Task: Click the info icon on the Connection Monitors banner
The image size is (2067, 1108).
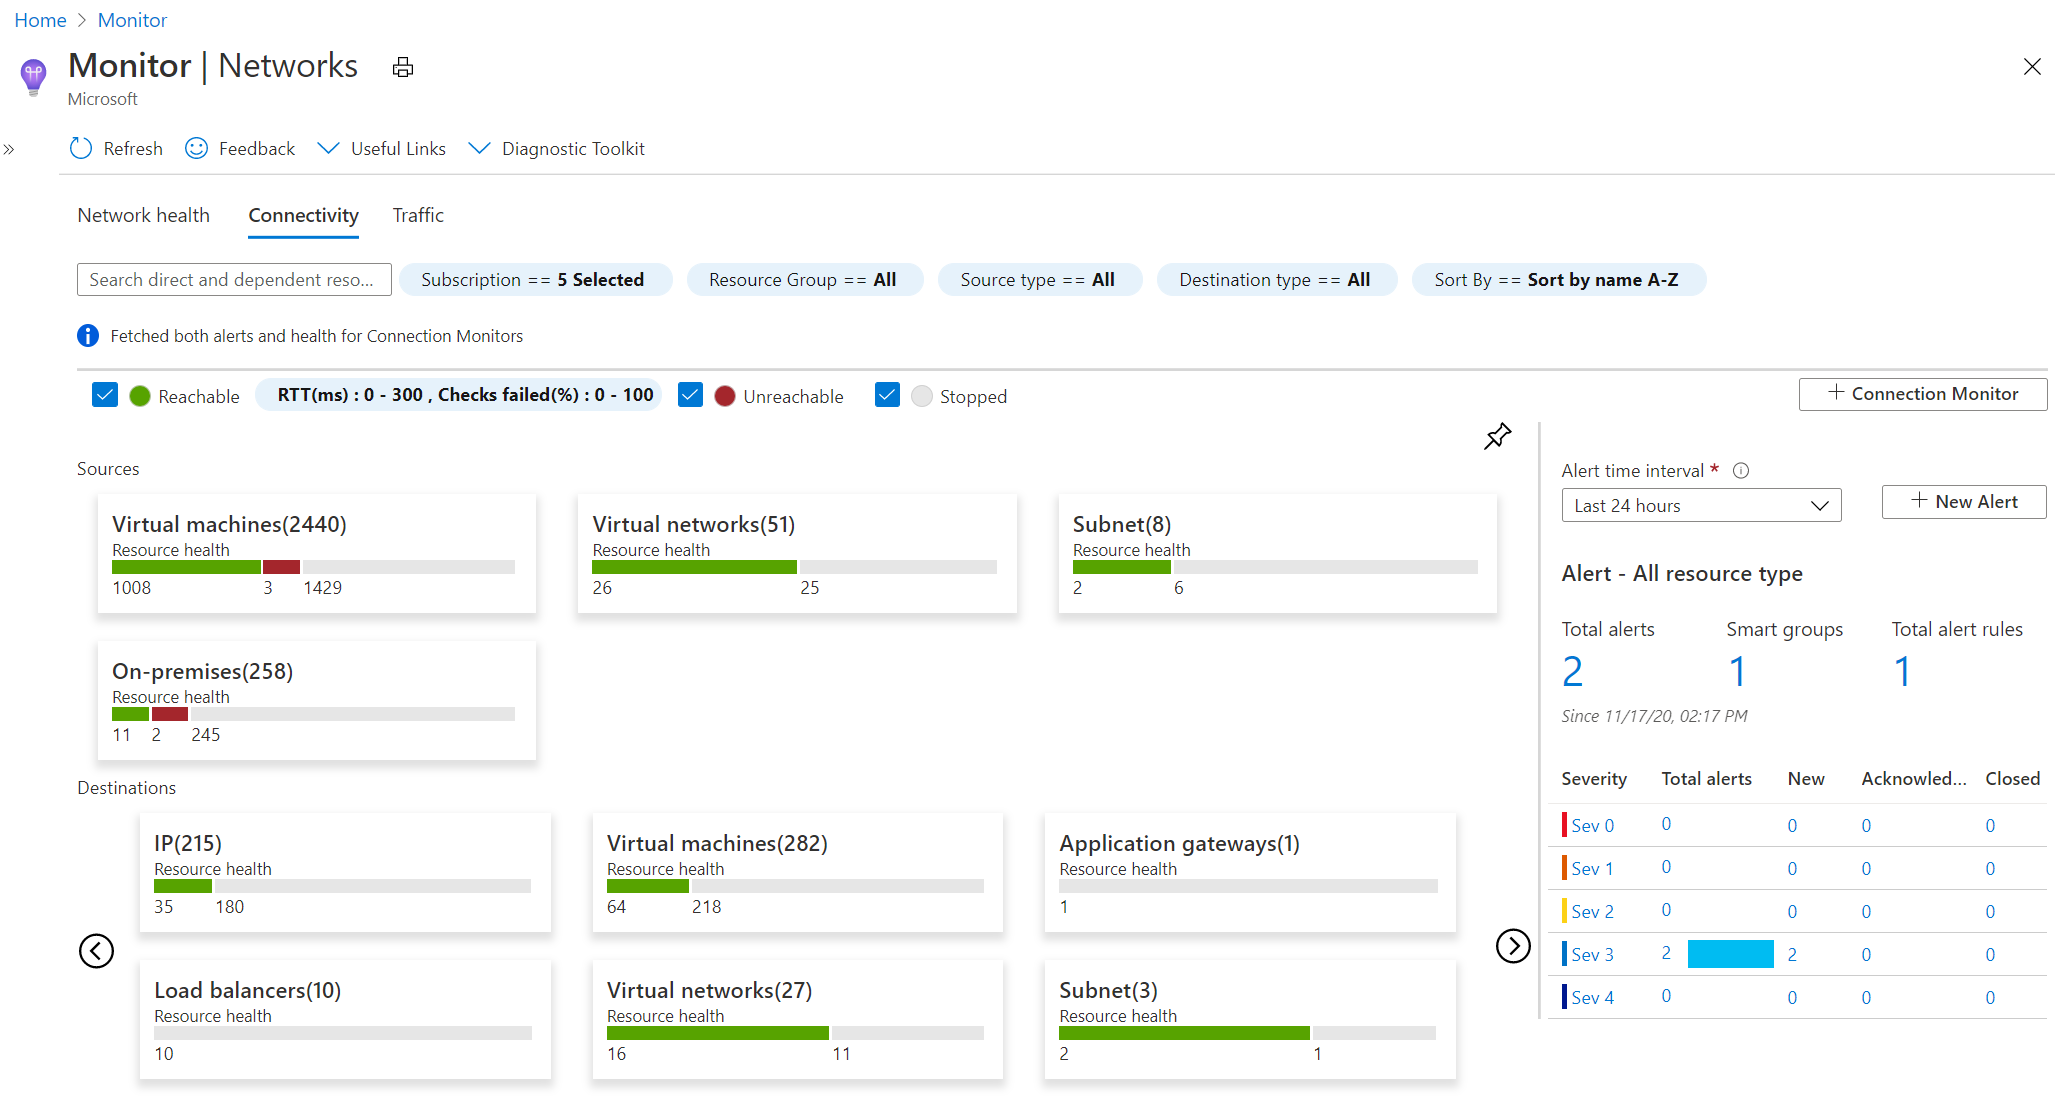Action: [x=87, y=336]
